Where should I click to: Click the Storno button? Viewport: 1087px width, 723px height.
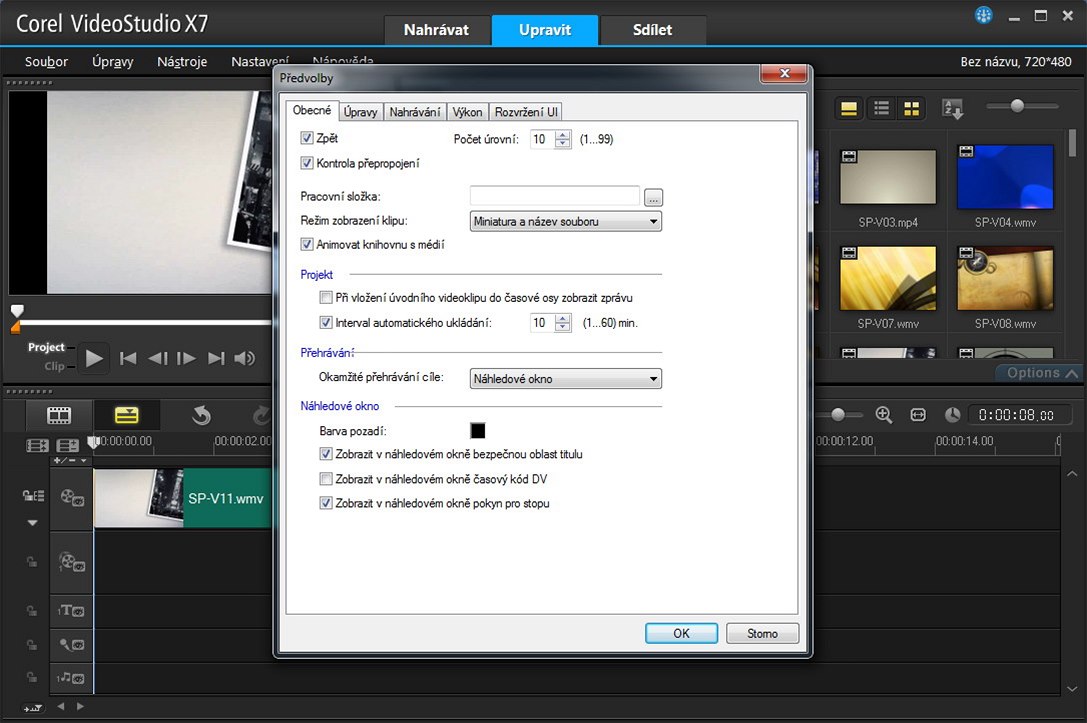pos(762,633)
